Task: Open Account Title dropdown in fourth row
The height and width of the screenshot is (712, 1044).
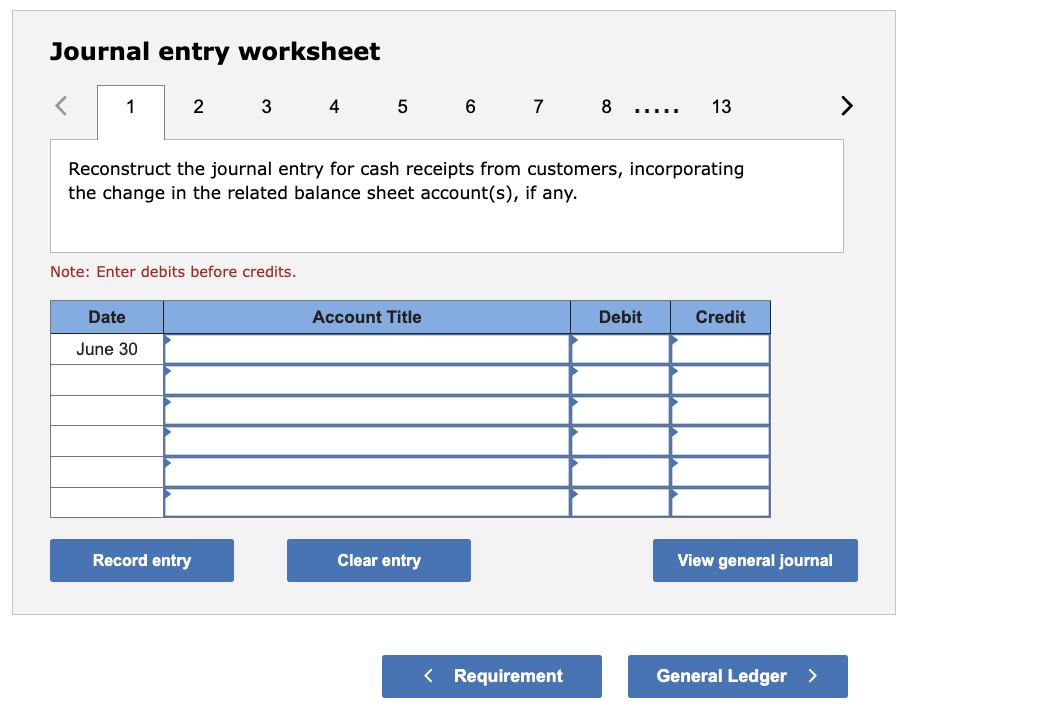Action: [367, 441]
